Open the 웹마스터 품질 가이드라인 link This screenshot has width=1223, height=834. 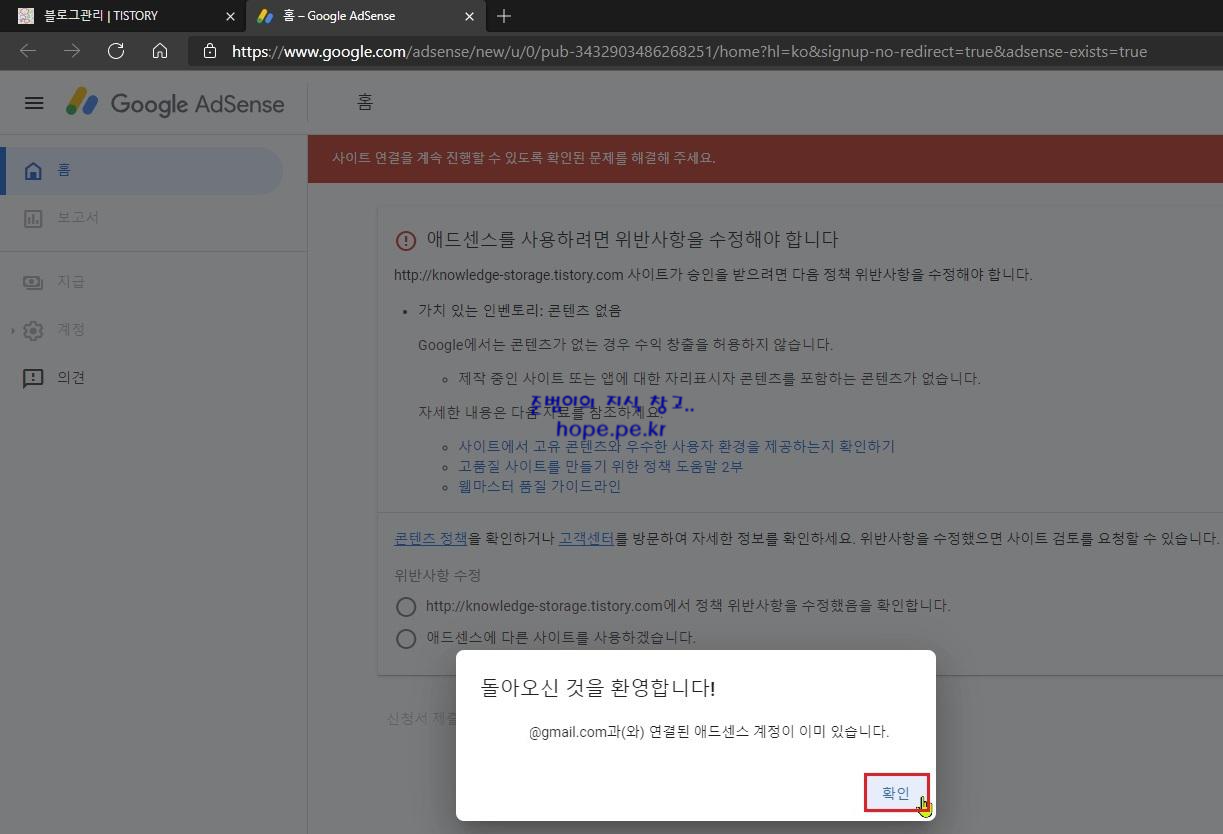click(539, 487)
